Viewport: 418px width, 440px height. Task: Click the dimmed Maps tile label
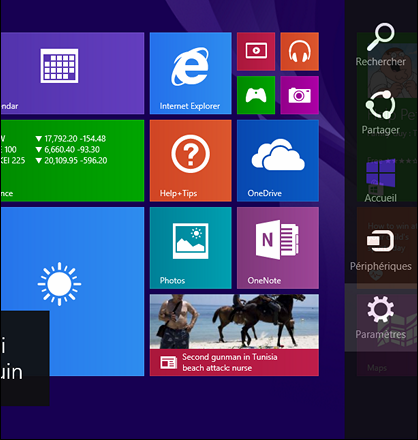tap(377, 368)
